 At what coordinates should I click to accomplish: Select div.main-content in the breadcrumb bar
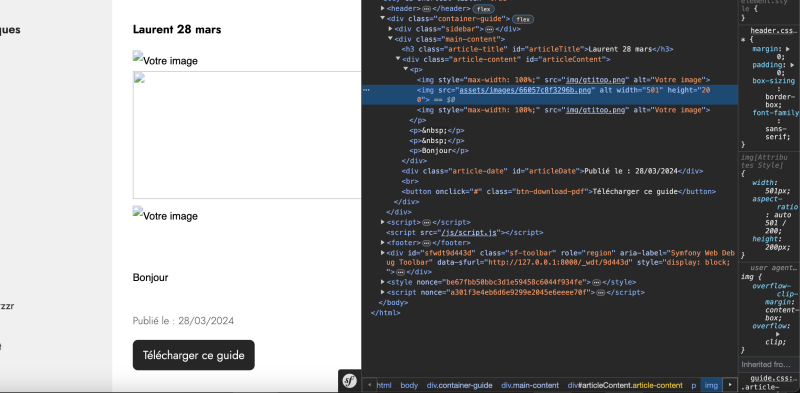coord(530,385)
